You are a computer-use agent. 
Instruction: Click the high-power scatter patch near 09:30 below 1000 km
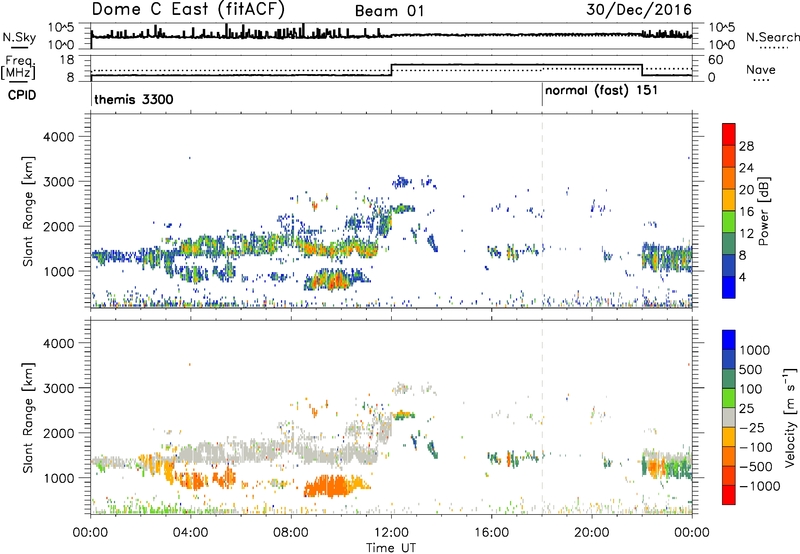click(331, 280)
